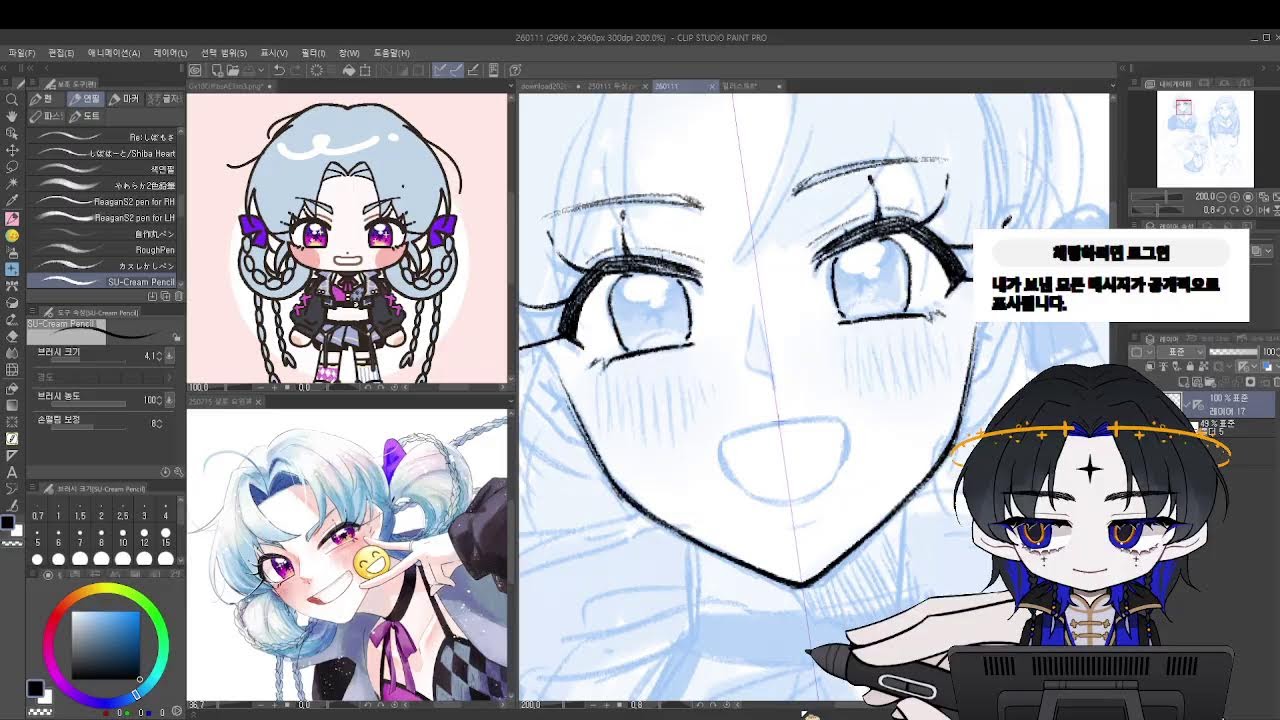Image resolution: width=1280 pixels, height=720 pixels.
Task: Select the Auto select wand tool
Action: (12, 184)
